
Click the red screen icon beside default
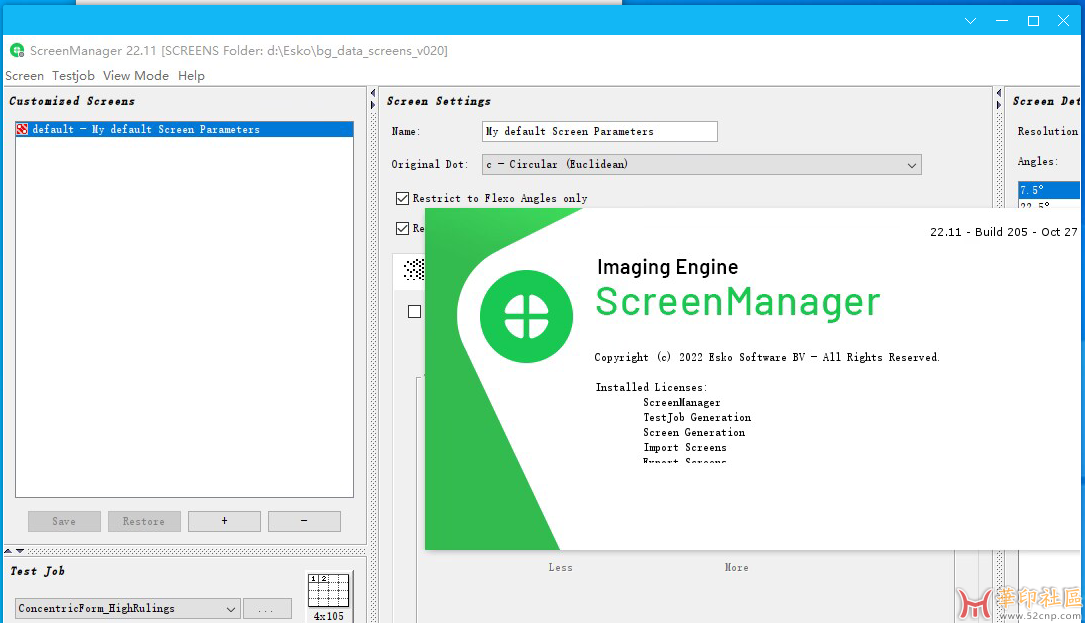[x=23, y=129]
